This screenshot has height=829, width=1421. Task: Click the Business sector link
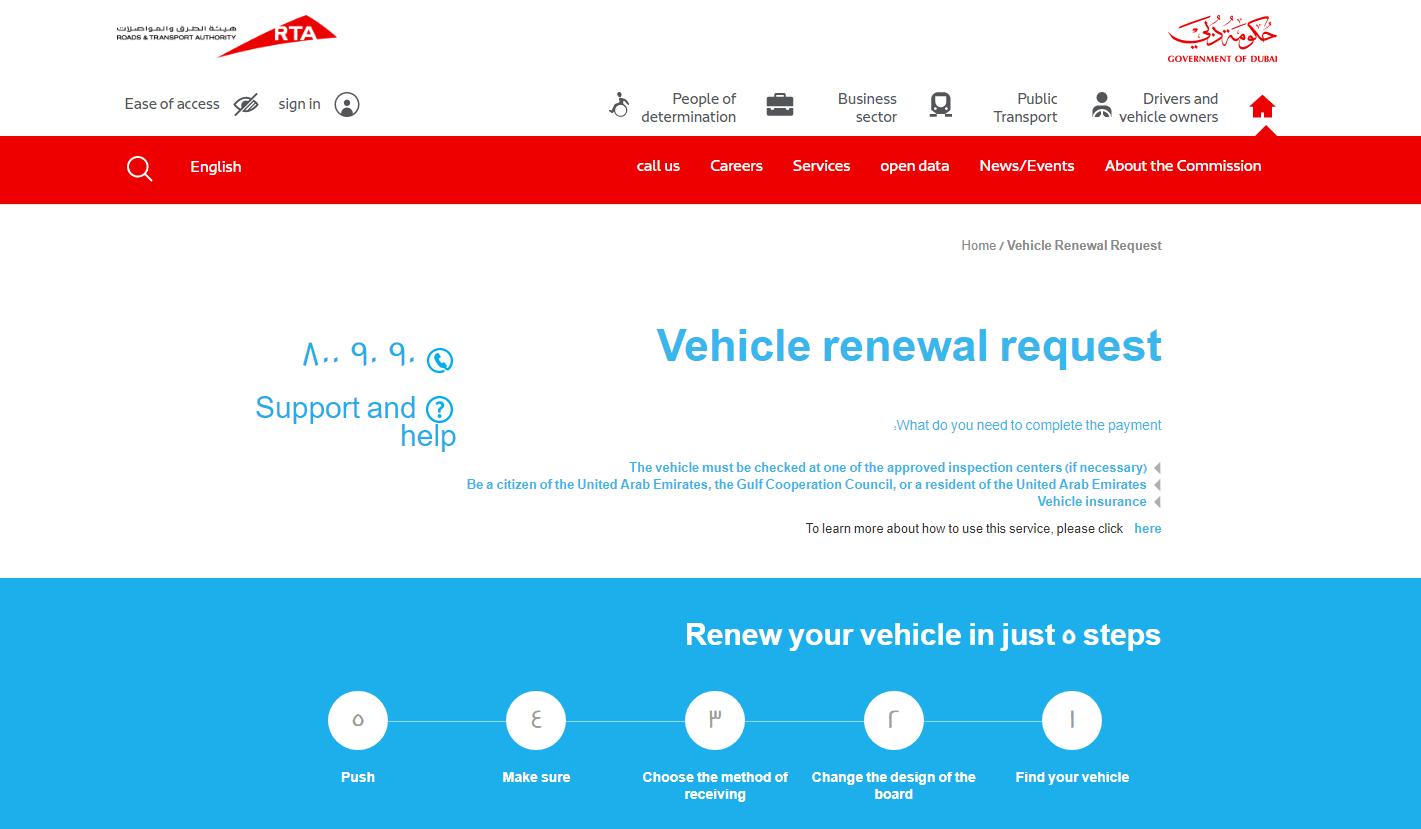[867, 108]
